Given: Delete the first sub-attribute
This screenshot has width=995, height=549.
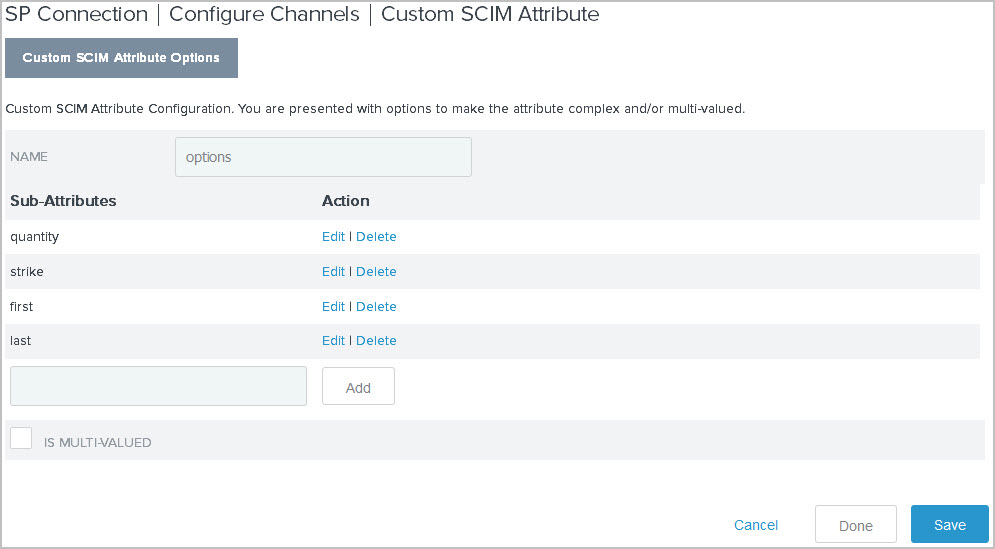Looking at the screenshot, I should pos(376,307).
